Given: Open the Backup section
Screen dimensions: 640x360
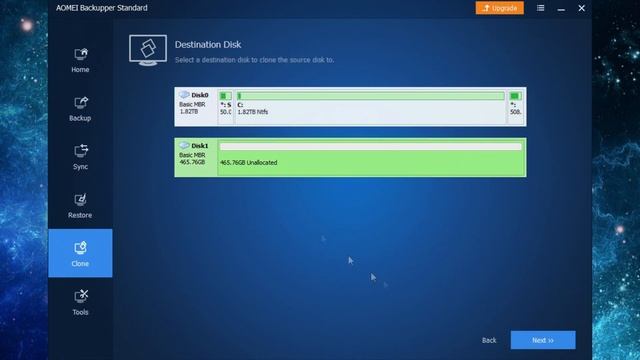Looking at the screenshot, I should pyautogui.click(x=80, y=109).
